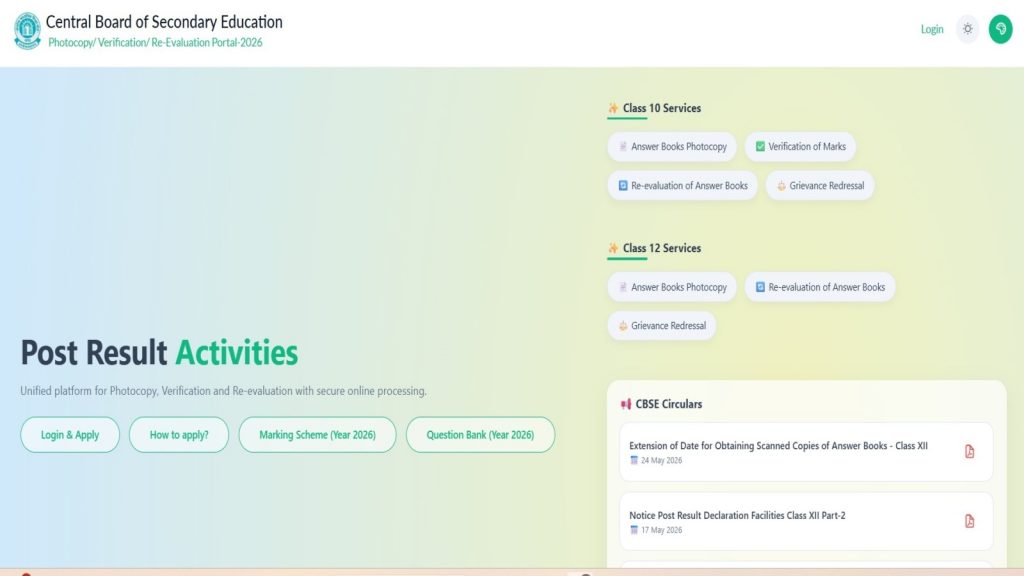The image size is (1024, 576).
Task: Open Question Bank (Year 2026)
Action: [x=480, y=435]
